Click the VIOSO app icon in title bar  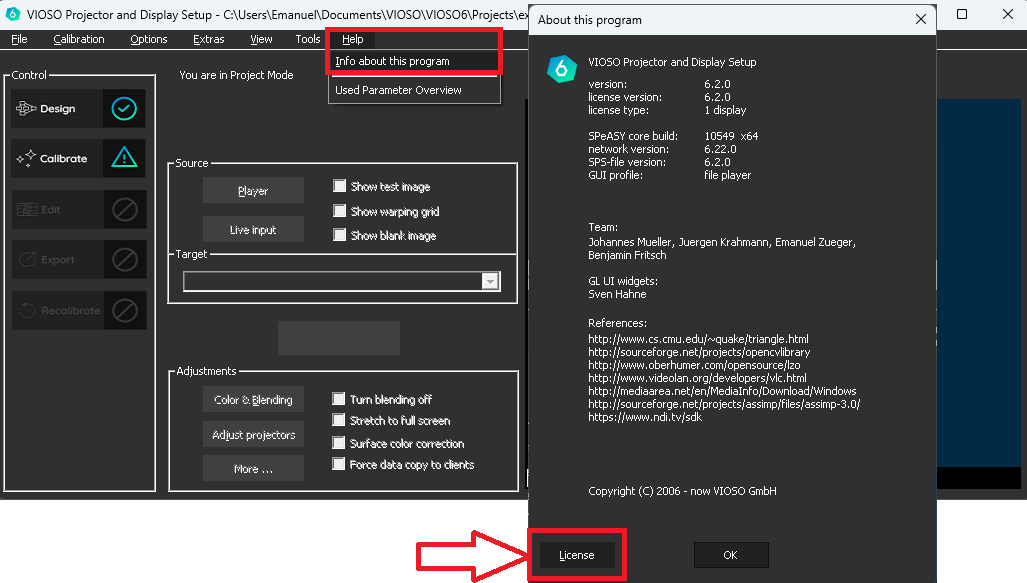[13, 15]
